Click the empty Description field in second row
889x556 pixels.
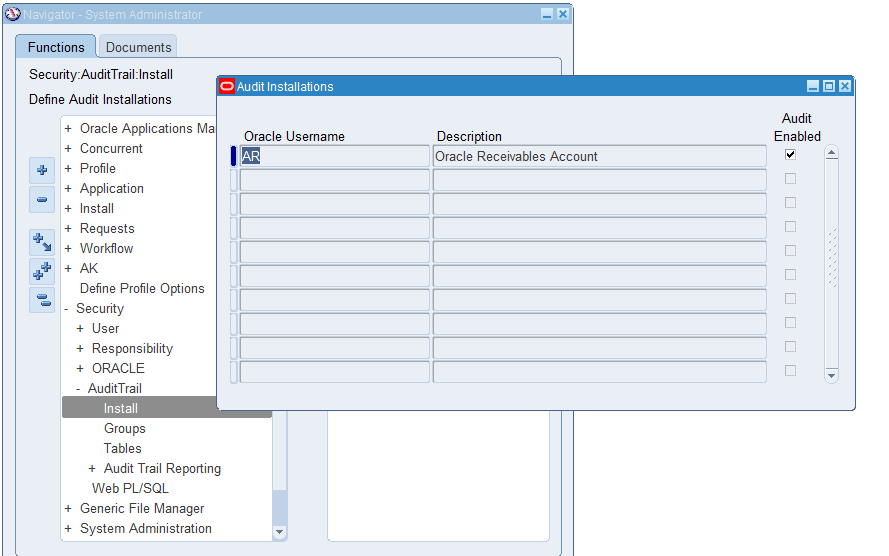click(599, 180)
